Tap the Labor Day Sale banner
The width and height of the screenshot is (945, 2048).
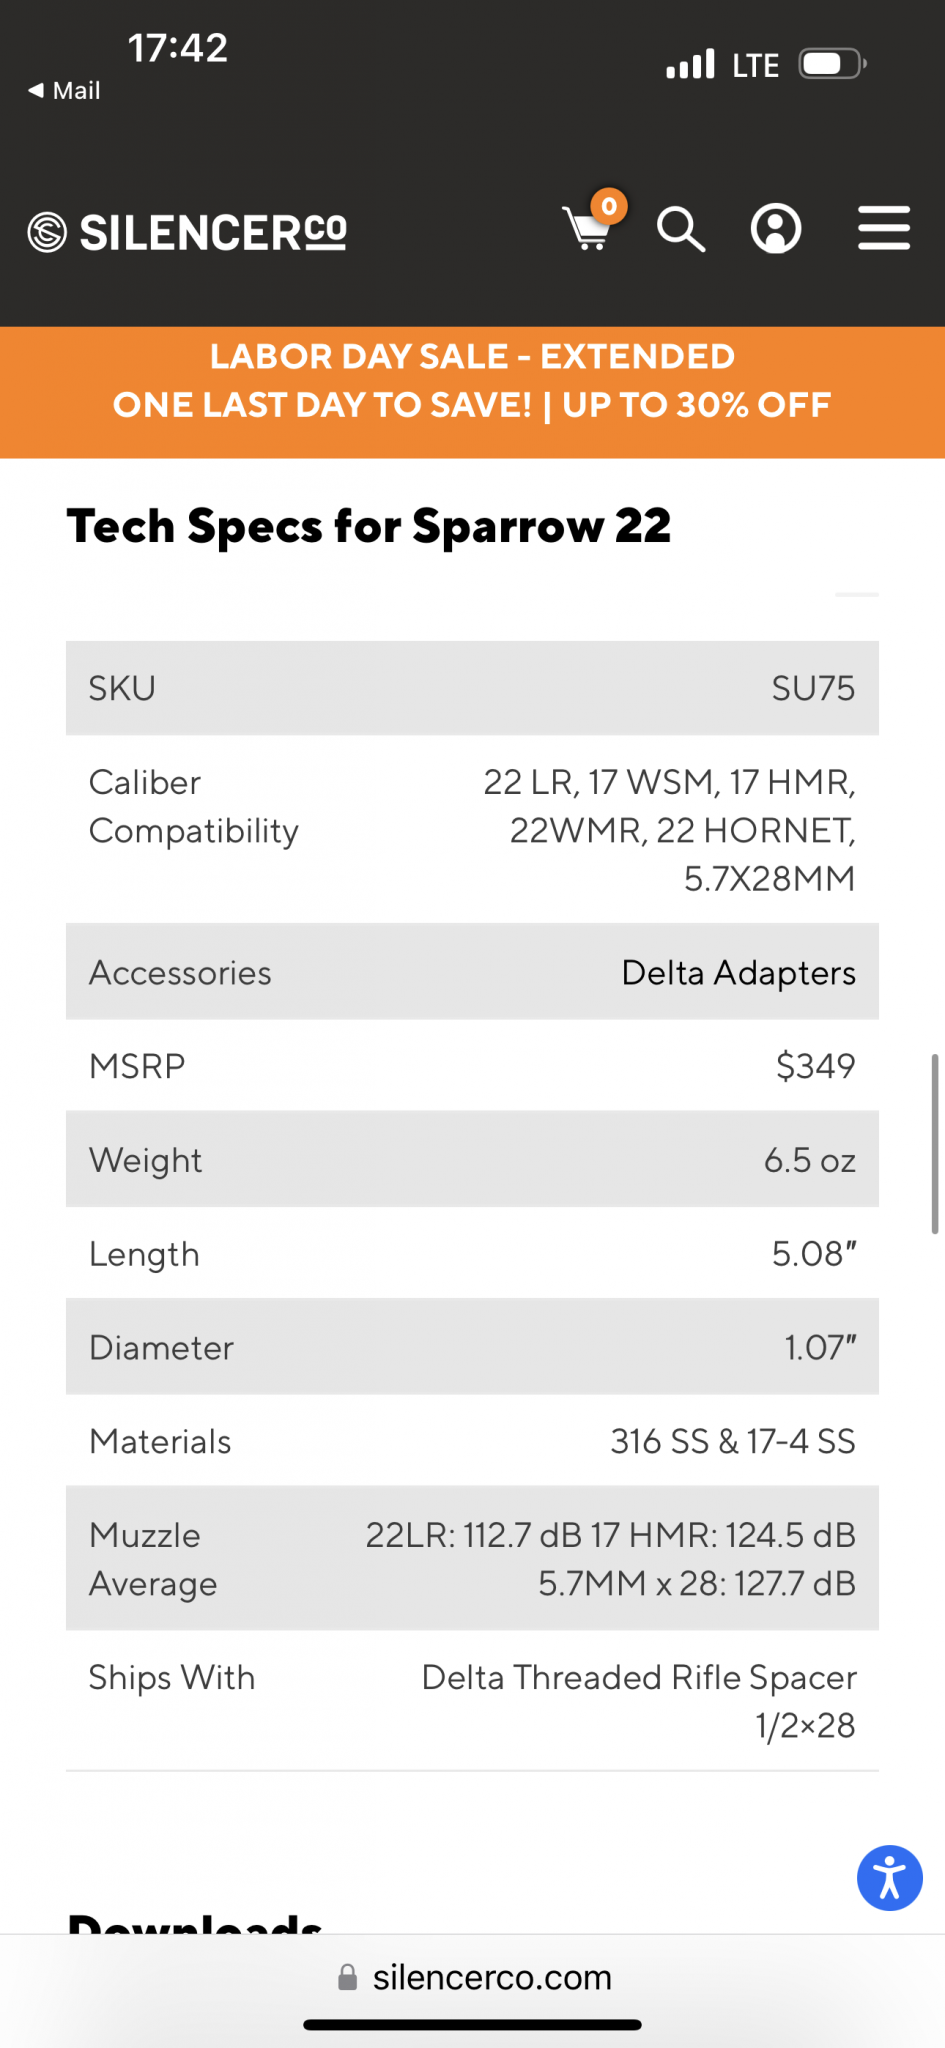(472, 381)
